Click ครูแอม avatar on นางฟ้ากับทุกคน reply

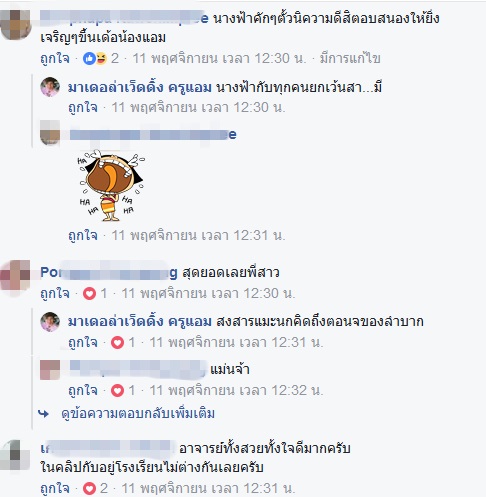click(x=50, y=87)
